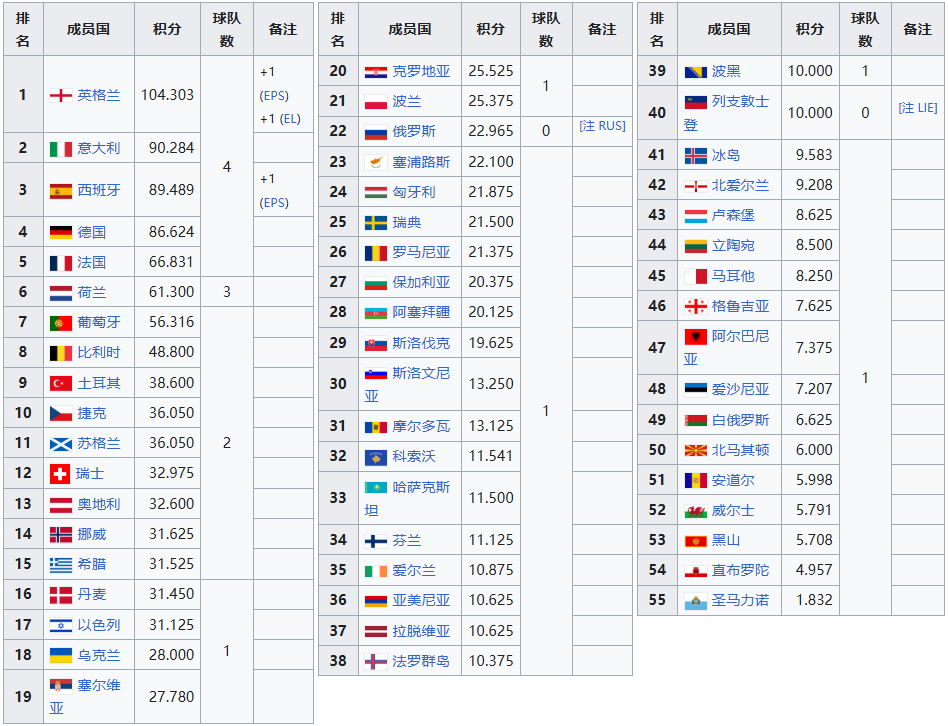Image resolution: width=948 pixels, height=726 pixels.
Task: Click the Wales flag beside 威尔士
Action: (x=695, y=511)
